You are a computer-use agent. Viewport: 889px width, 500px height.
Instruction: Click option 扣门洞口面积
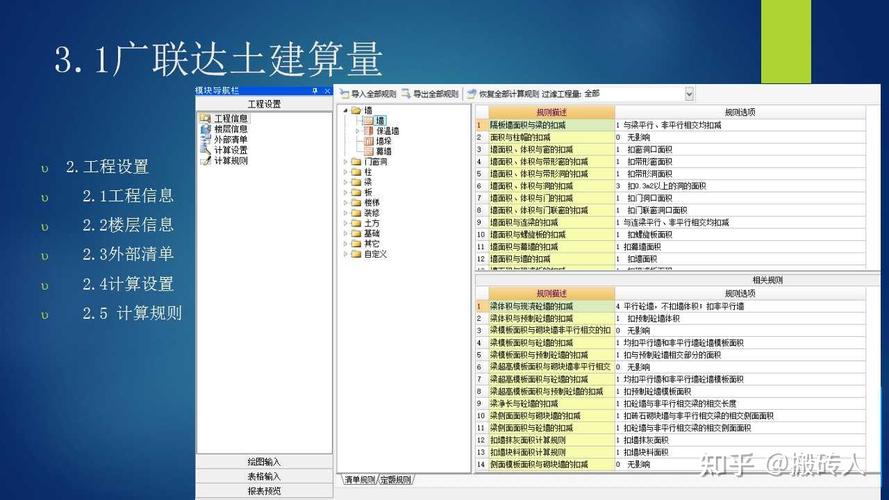coord(649,198)
